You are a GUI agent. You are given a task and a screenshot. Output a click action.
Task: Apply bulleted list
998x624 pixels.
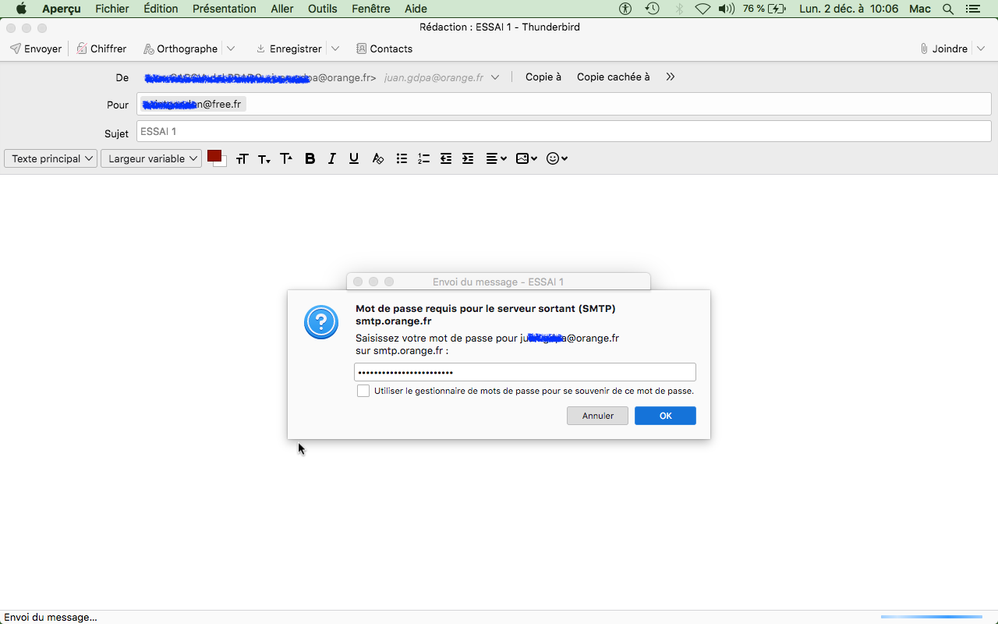402,159
